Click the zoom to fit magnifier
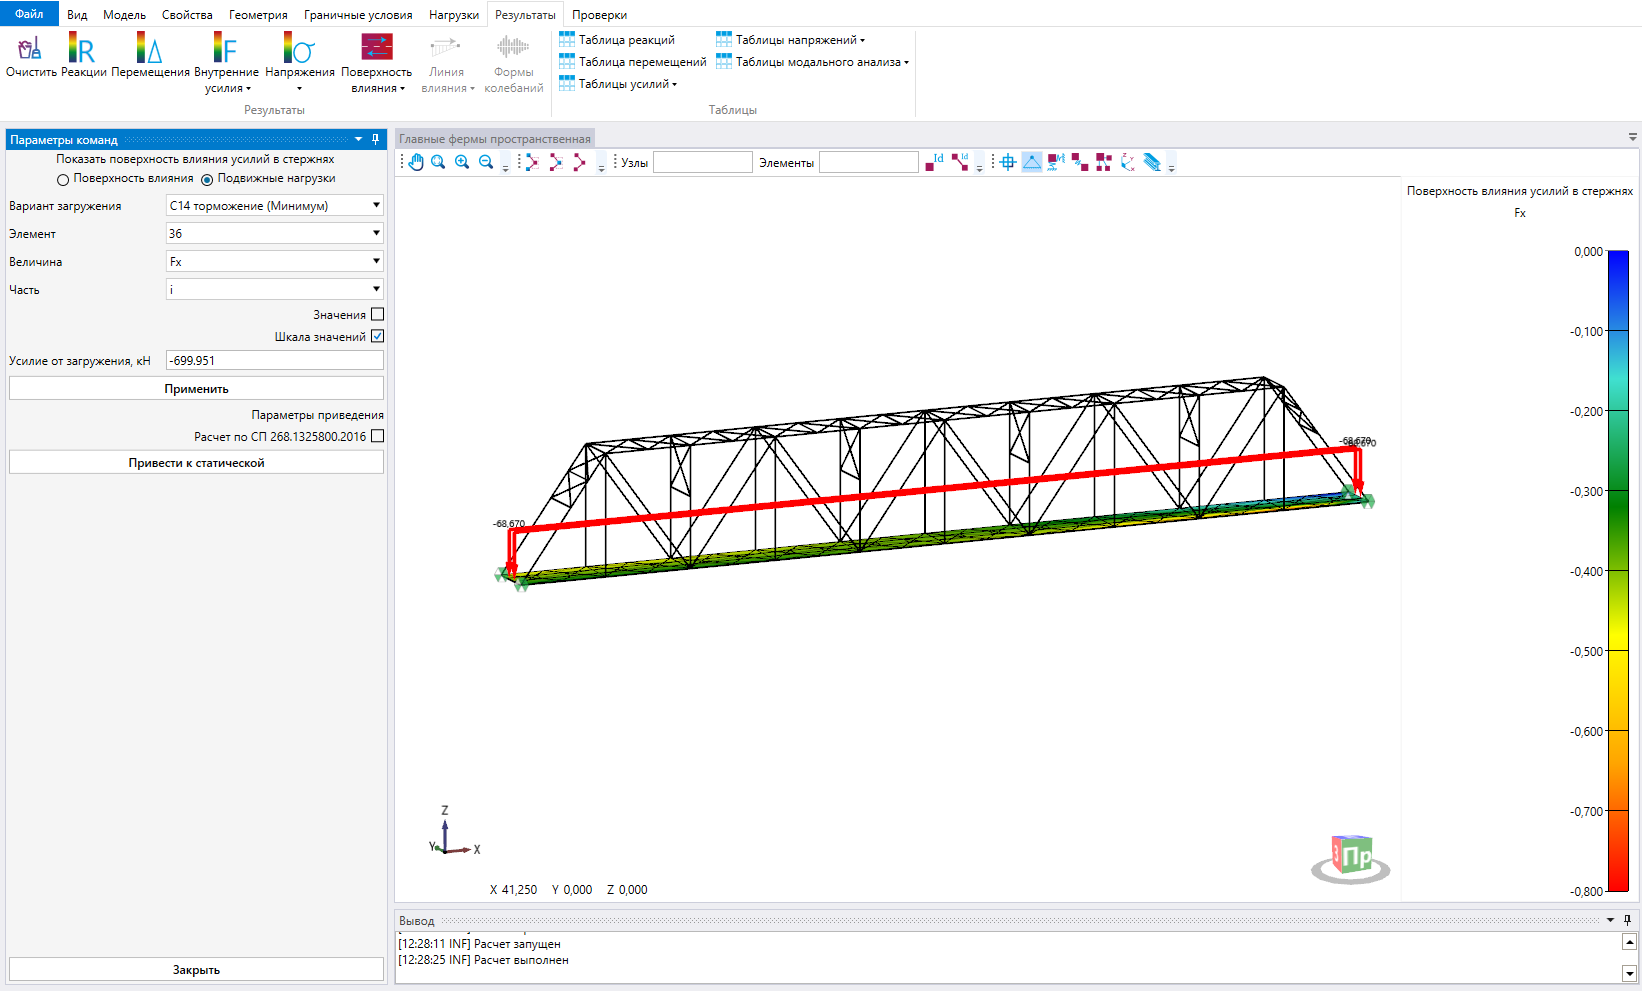 click(x=438, y=162)
